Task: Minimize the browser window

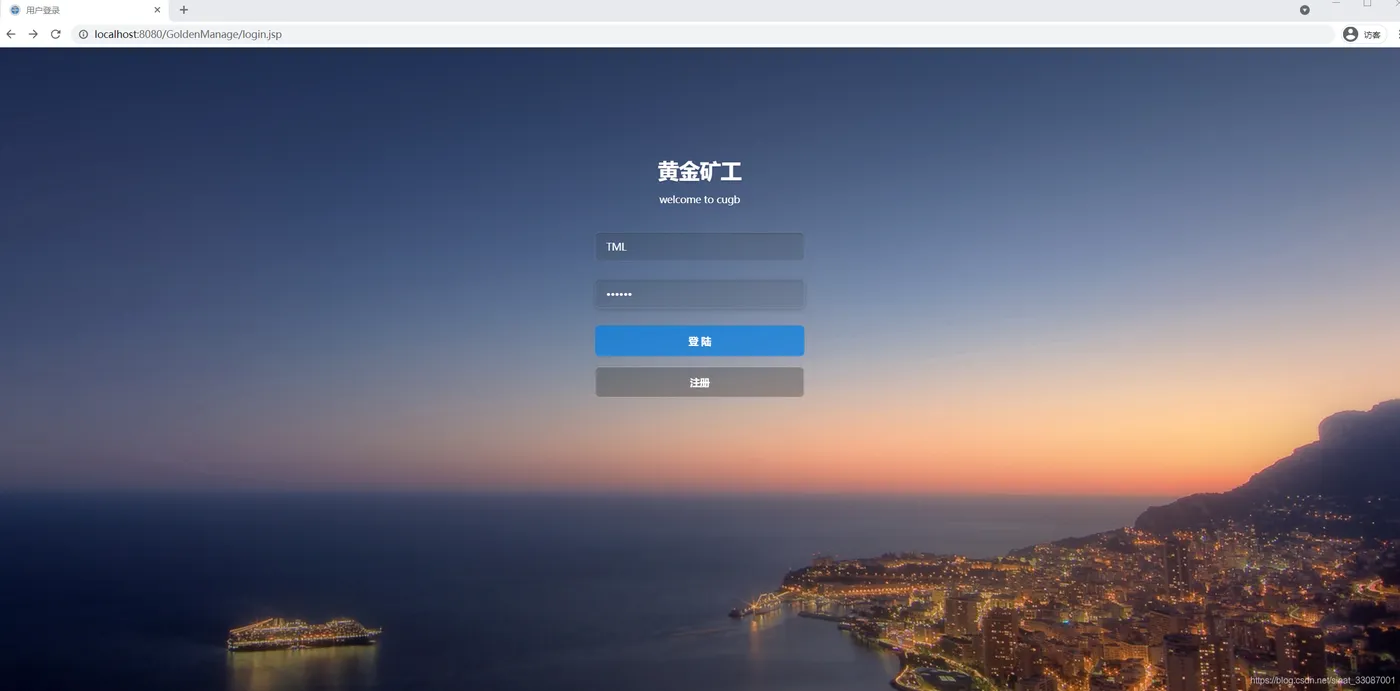Action: pos(1336,4)
